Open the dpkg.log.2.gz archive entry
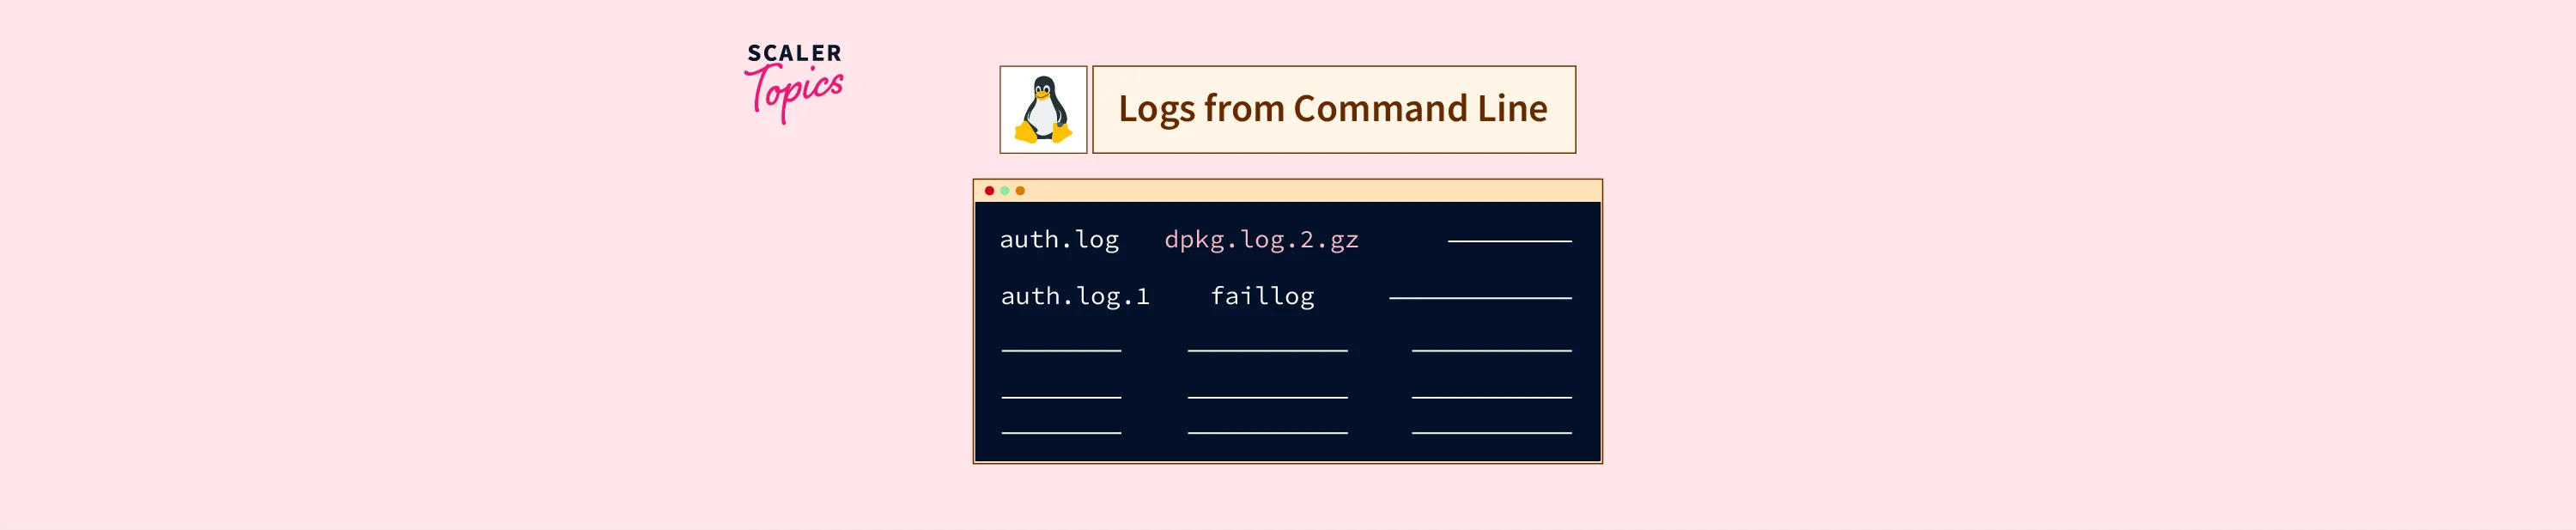Screen dimensions: 2576x530 click(x=1261, y=240)
